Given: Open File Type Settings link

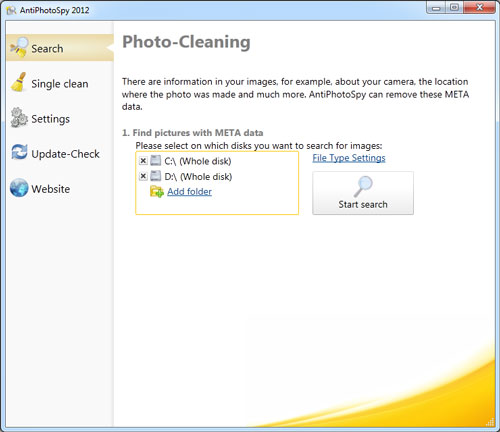Looking at the screenshot, I should (x=349, y=158).
